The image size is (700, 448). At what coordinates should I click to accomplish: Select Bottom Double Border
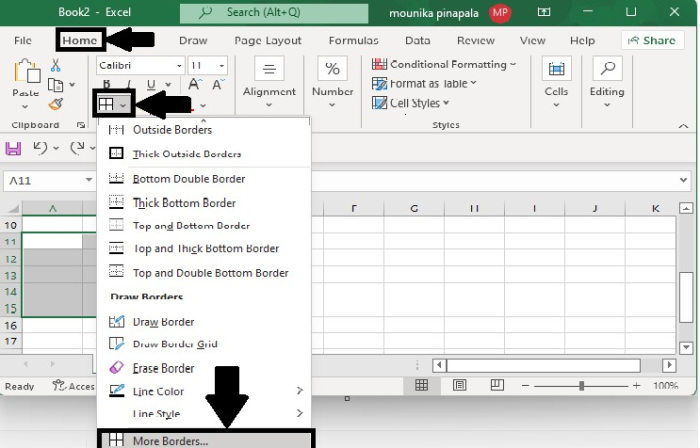(204, 179)
